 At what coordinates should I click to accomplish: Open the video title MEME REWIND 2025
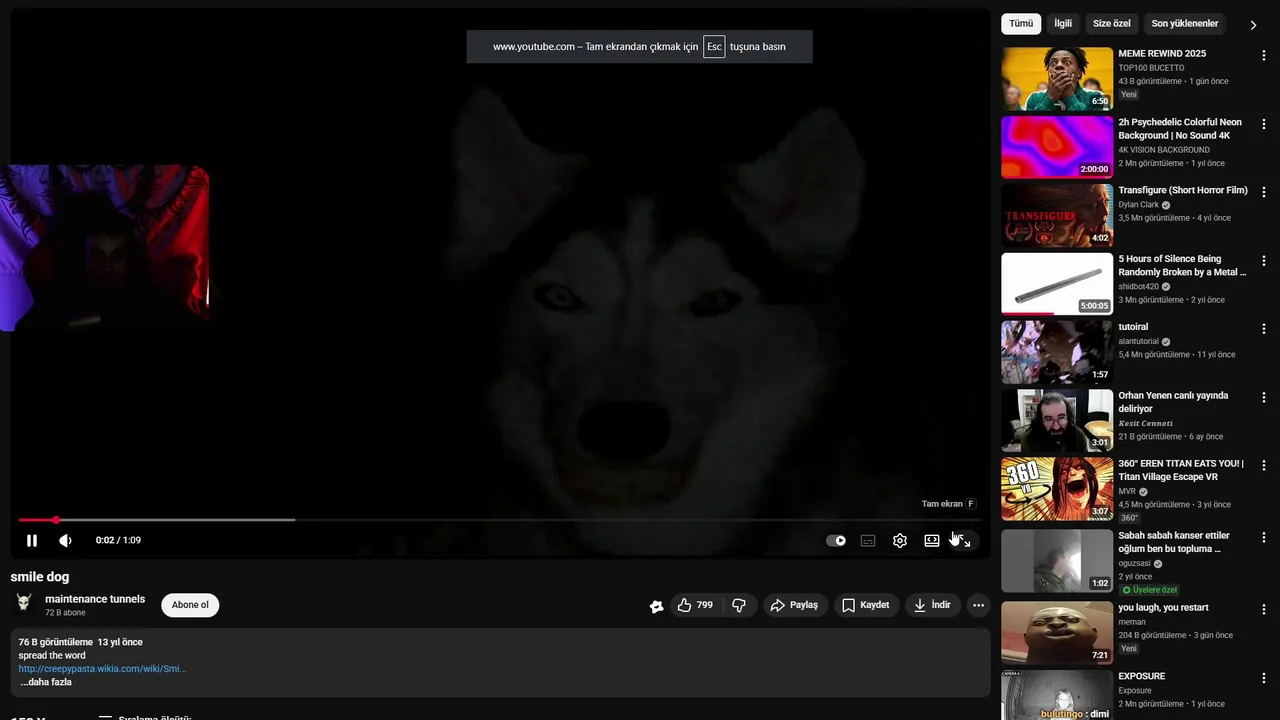tap(1162, 54)
